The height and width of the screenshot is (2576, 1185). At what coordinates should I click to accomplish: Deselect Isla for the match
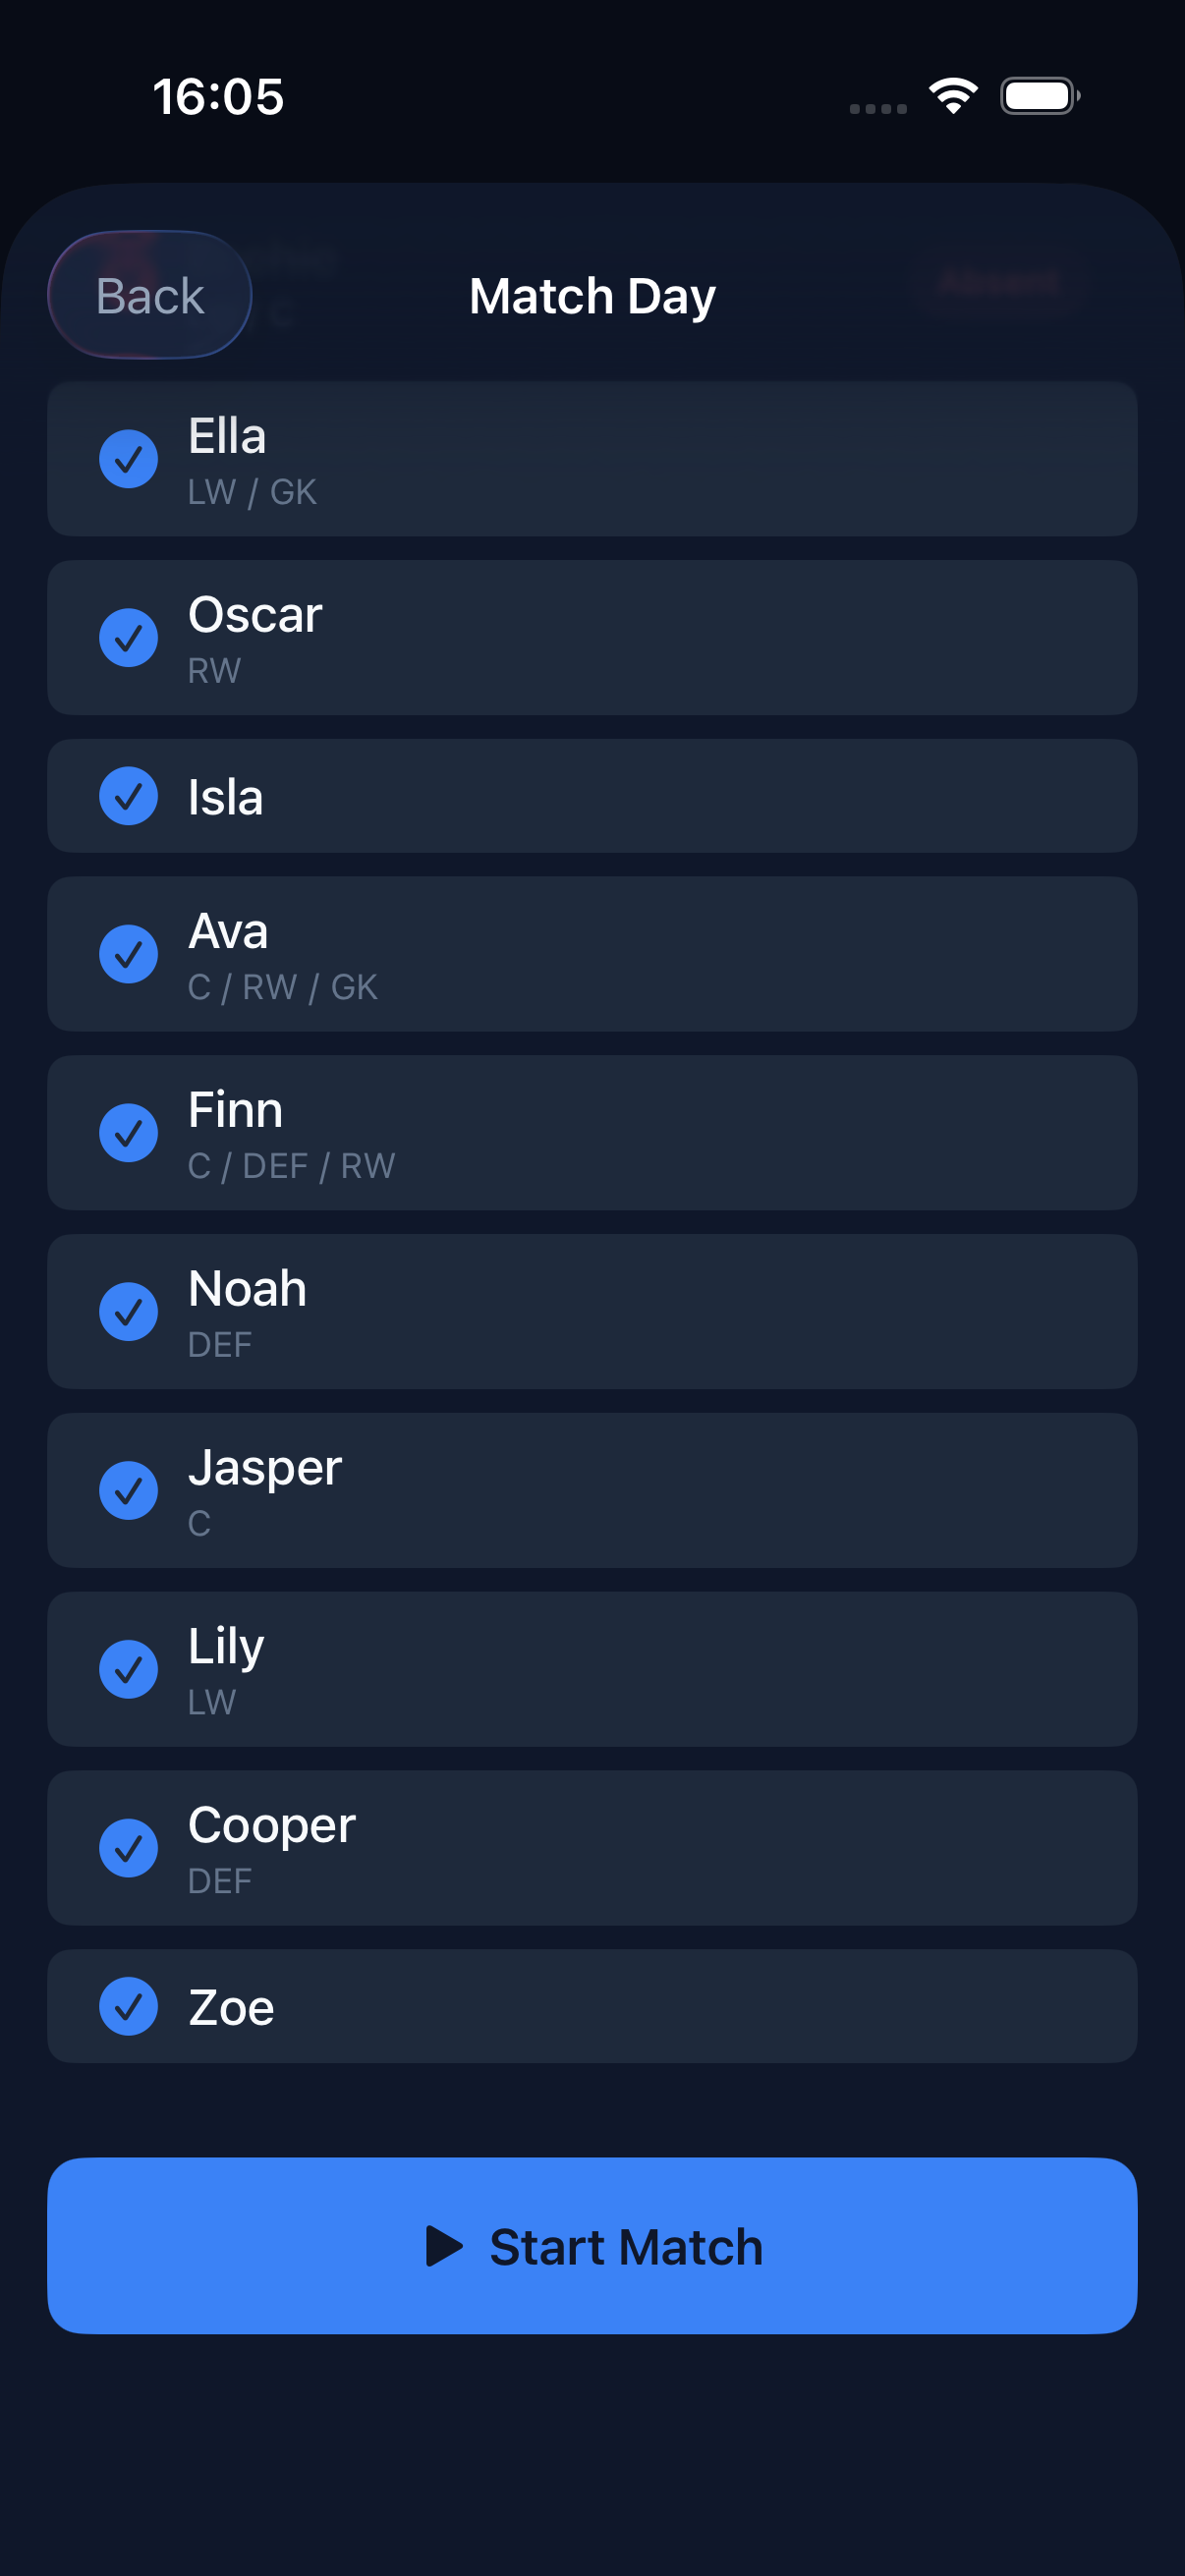(x=128, y=797)
